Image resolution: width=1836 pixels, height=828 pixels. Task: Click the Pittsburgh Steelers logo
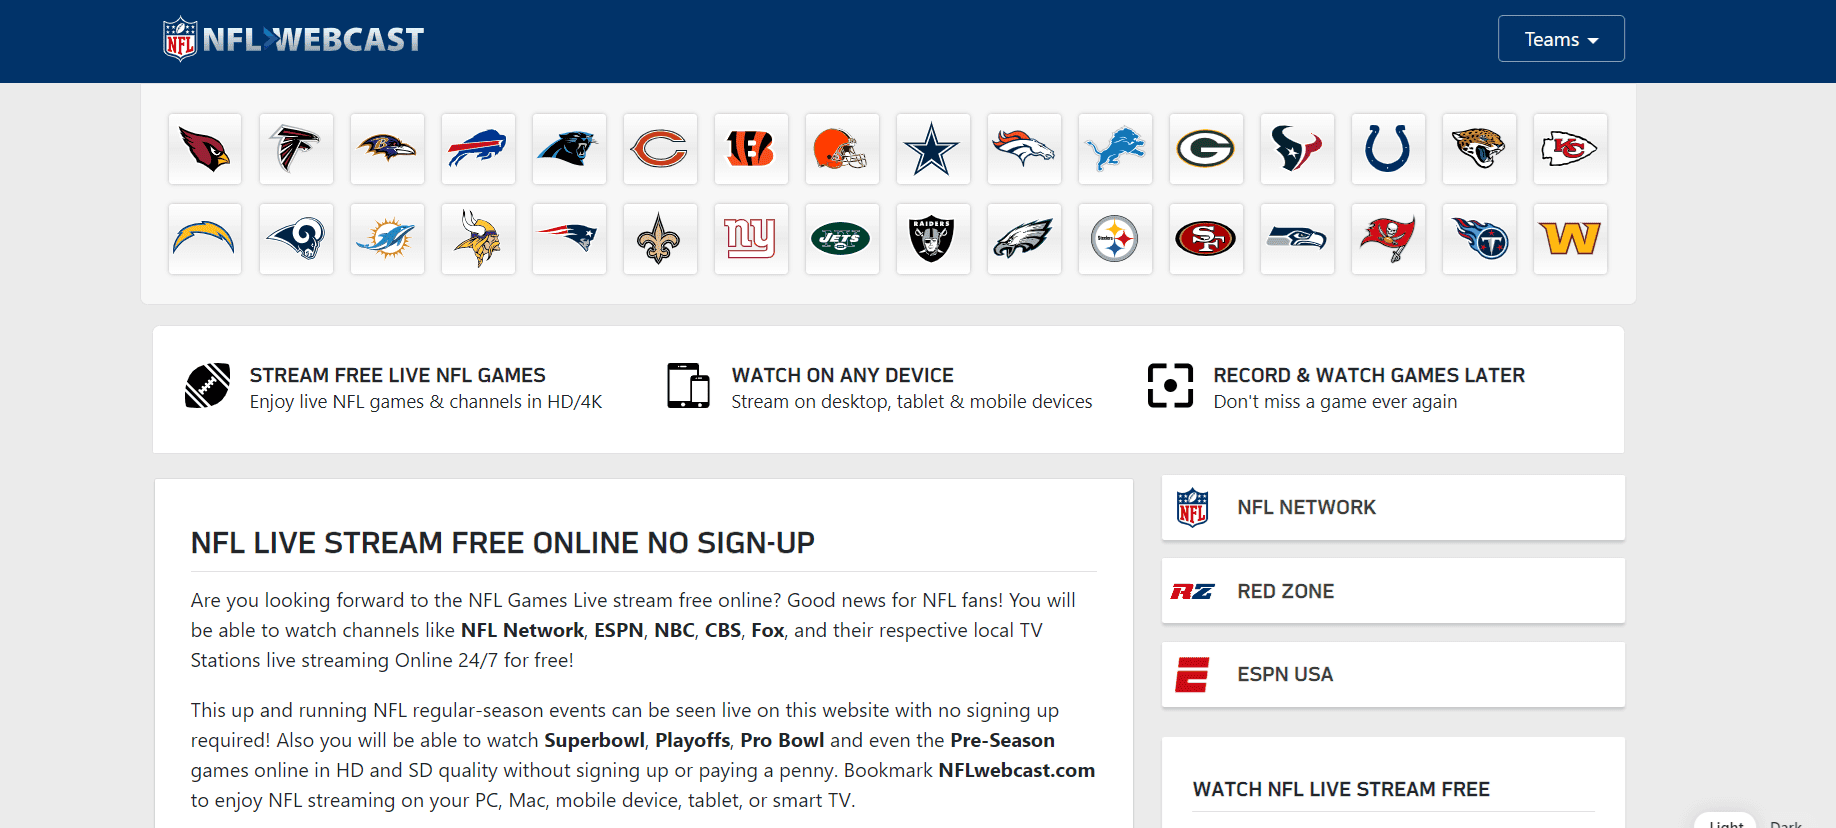[1115, 239]
